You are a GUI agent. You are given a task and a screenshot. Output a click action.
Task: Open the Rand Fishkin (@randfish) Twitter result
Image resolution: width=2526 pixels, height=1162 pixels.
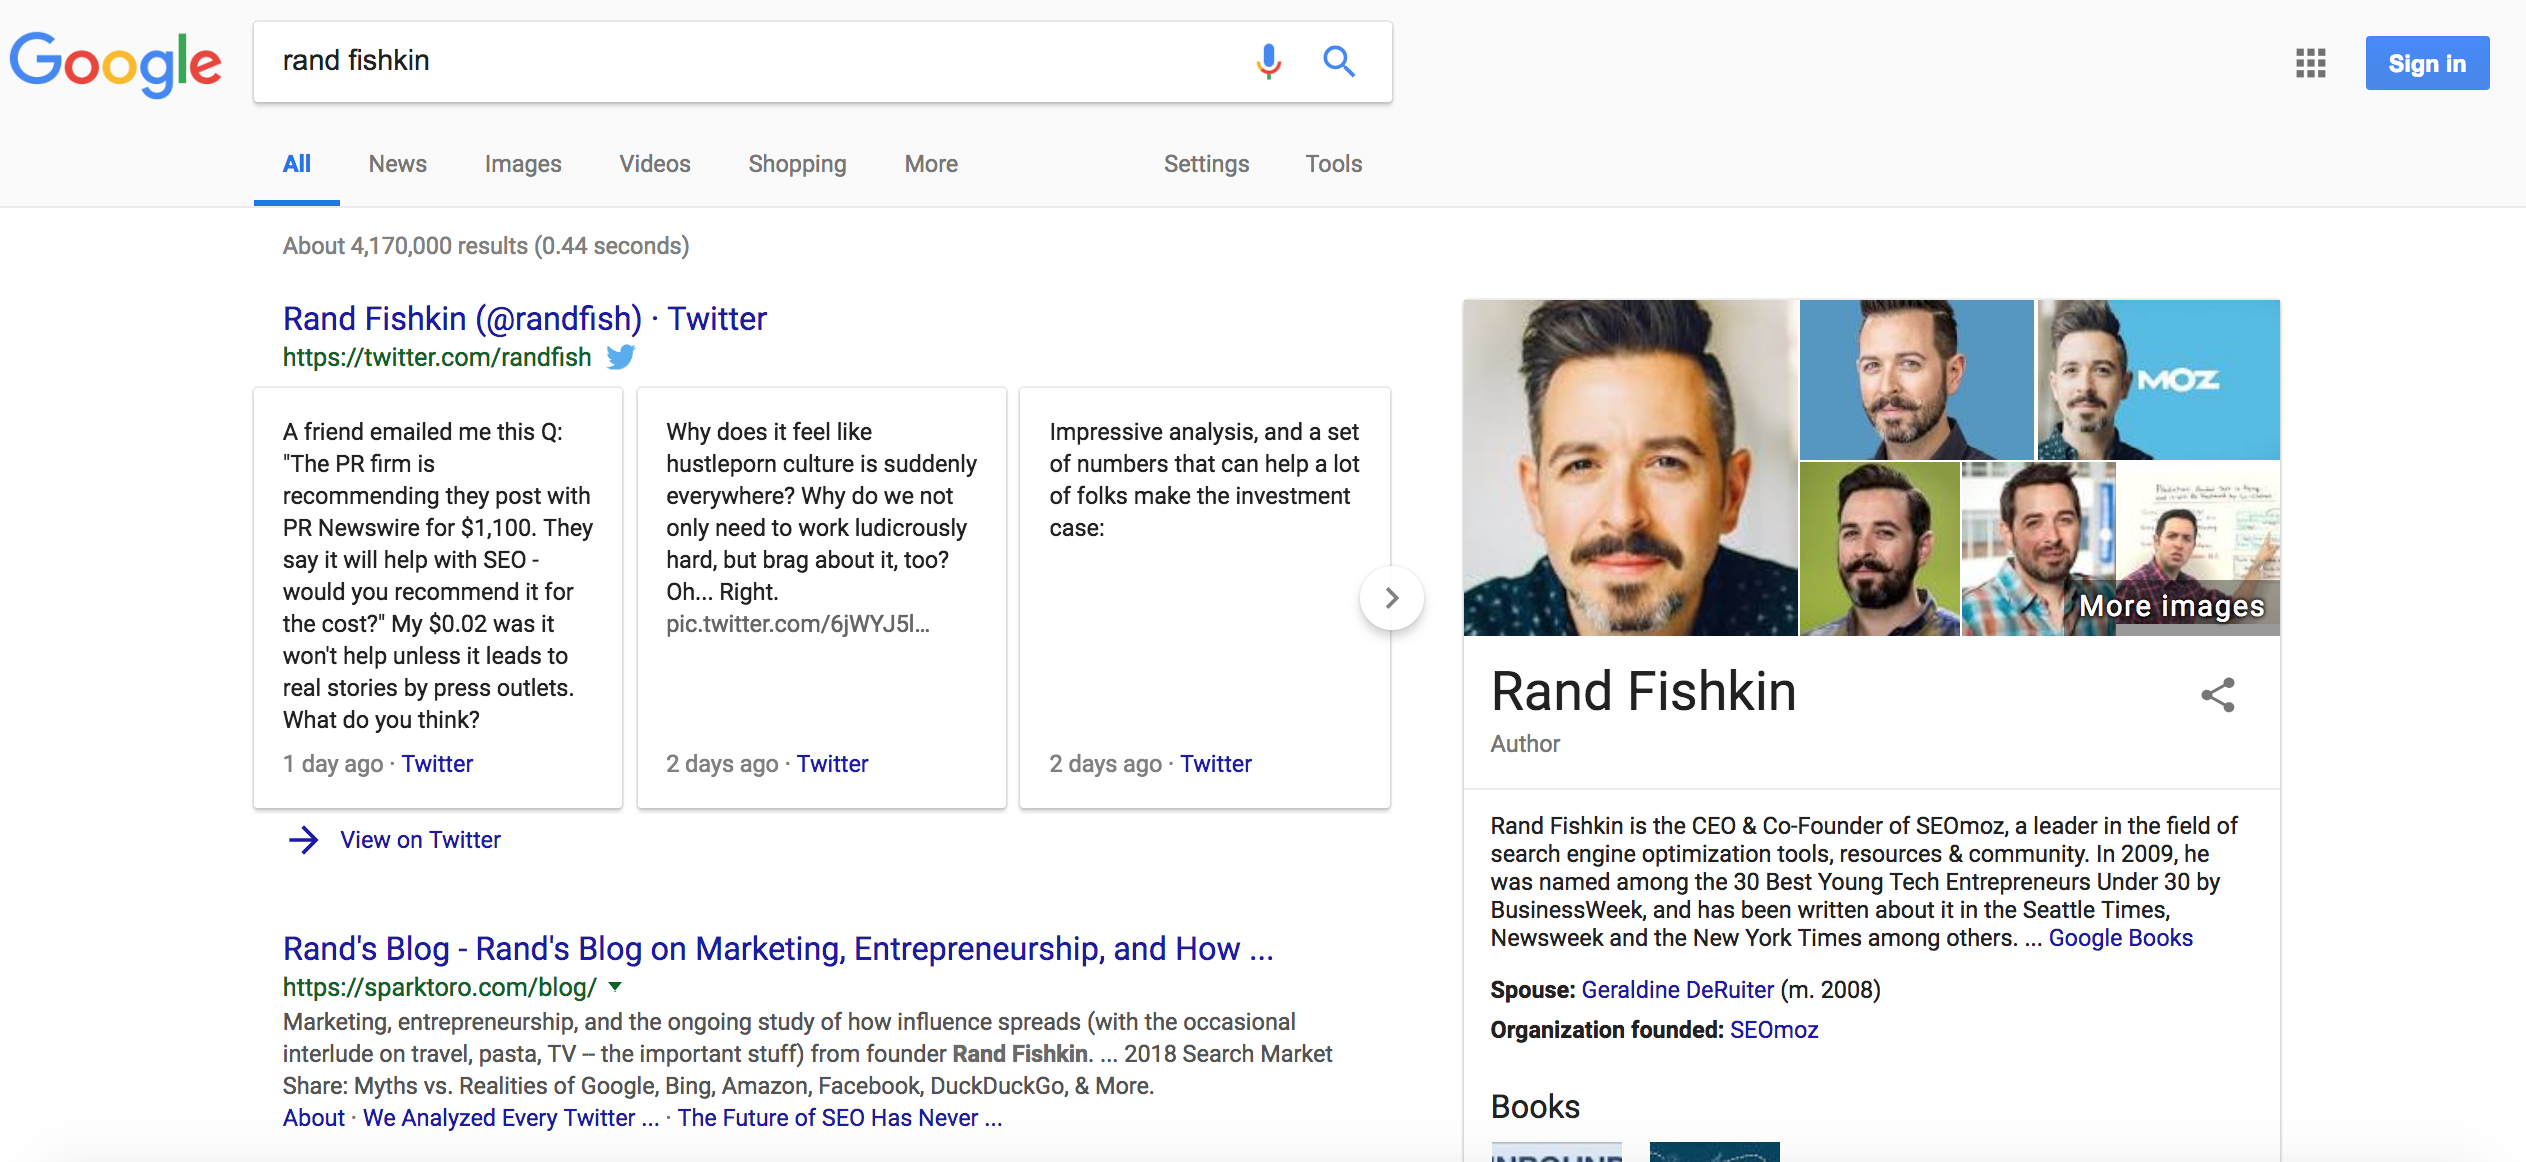pyautogui.click(x=524, y=318)
